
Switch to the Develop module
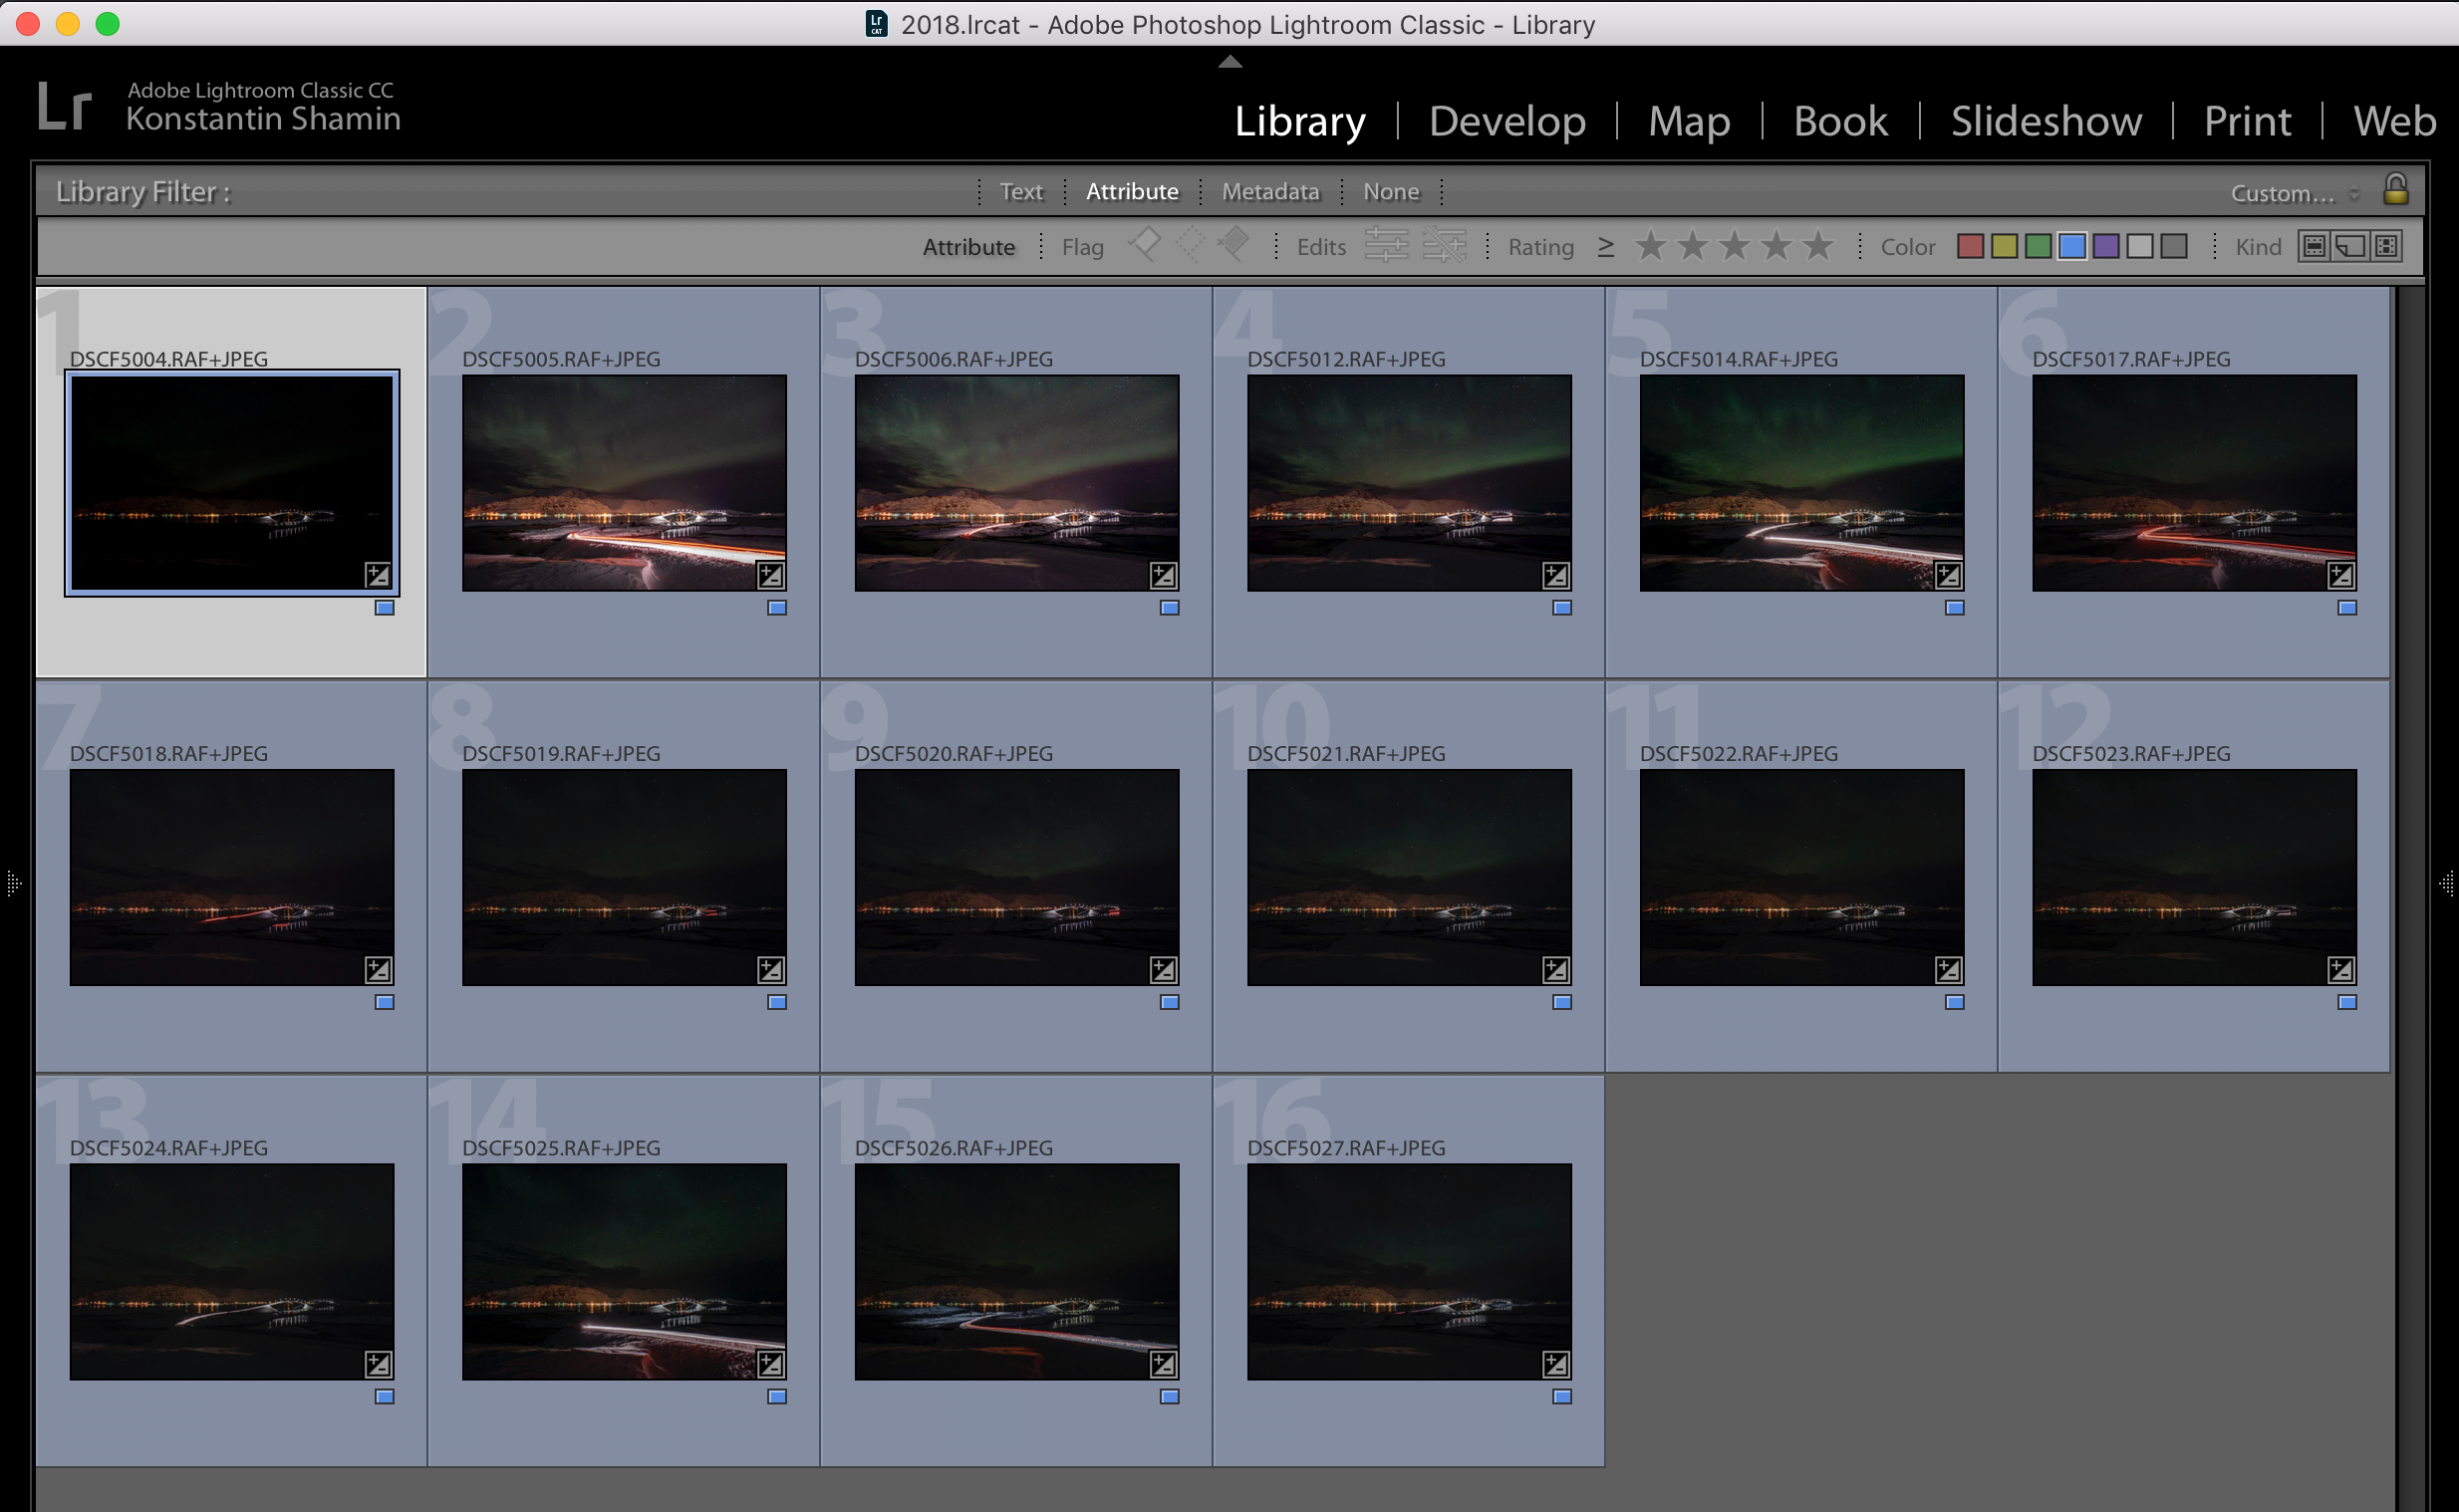click(1506, 121)
